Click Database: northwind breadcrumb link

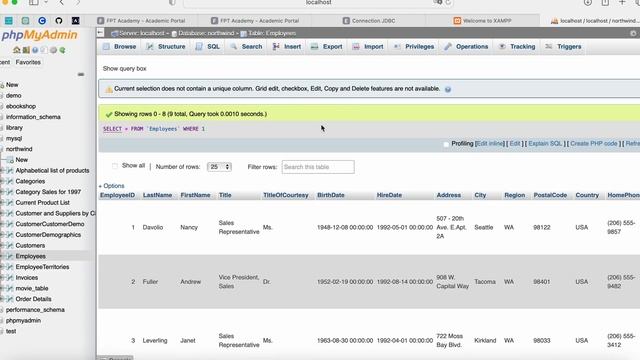206,33
